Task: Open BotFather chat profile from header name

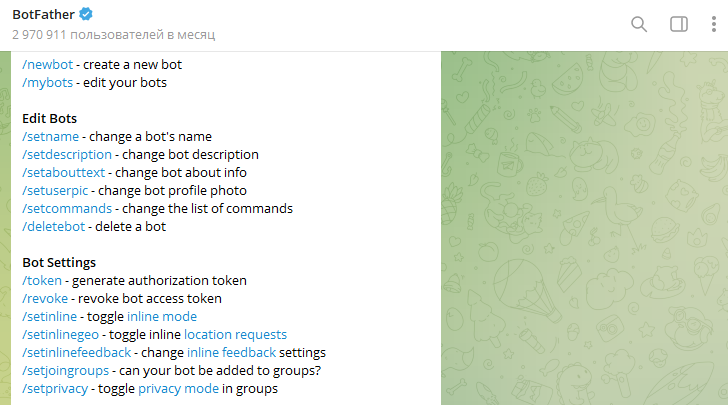Action: pyautogui.click(x=43, y=14)
